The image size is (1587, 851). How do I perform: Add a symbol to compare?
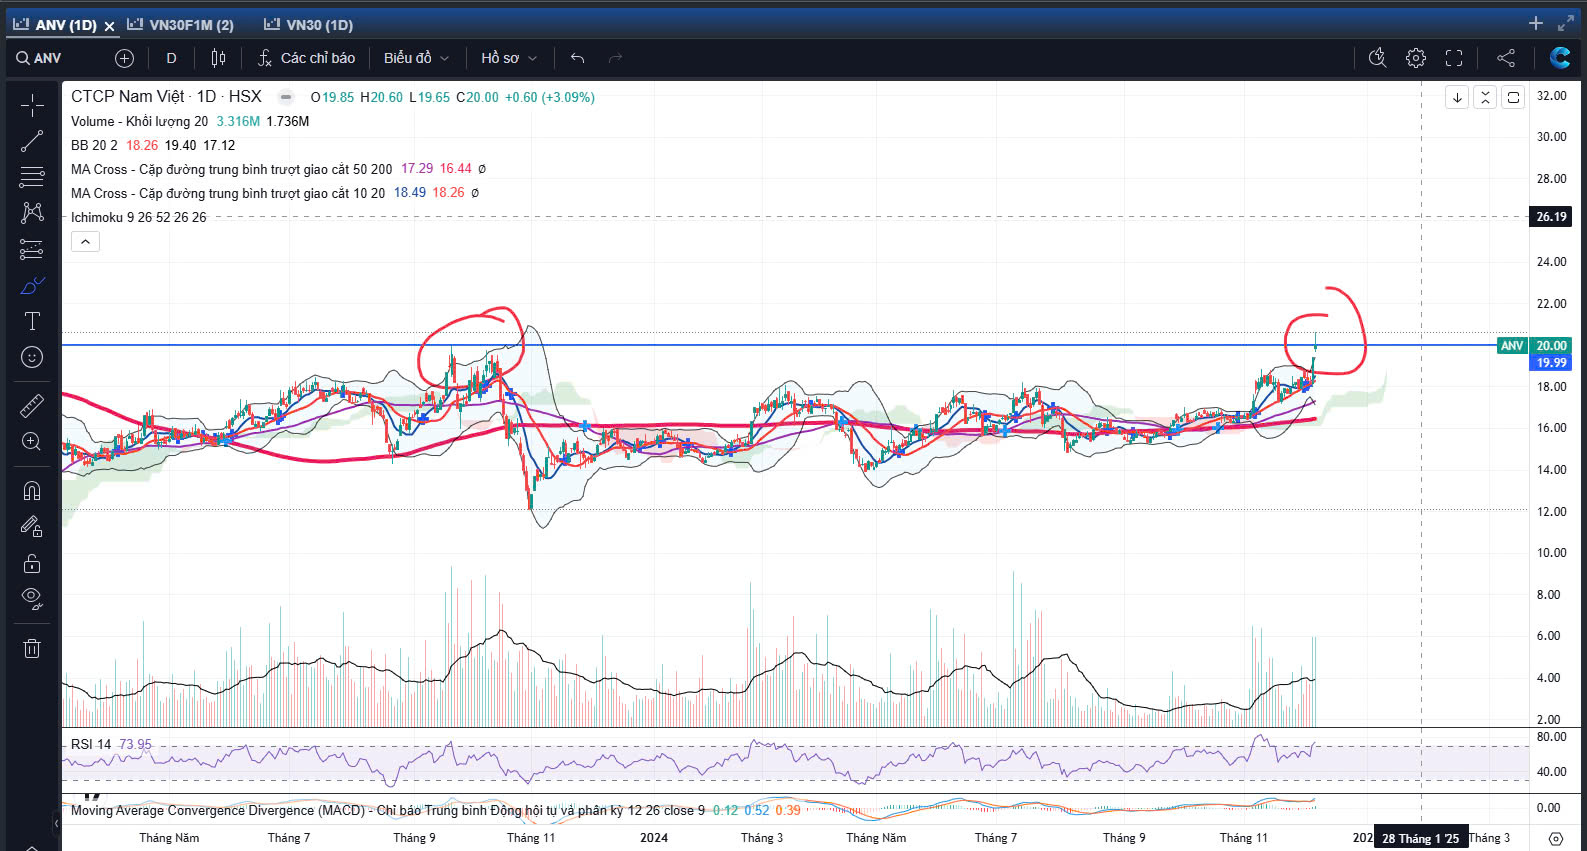pyautogui.click(x=124, y=58)
